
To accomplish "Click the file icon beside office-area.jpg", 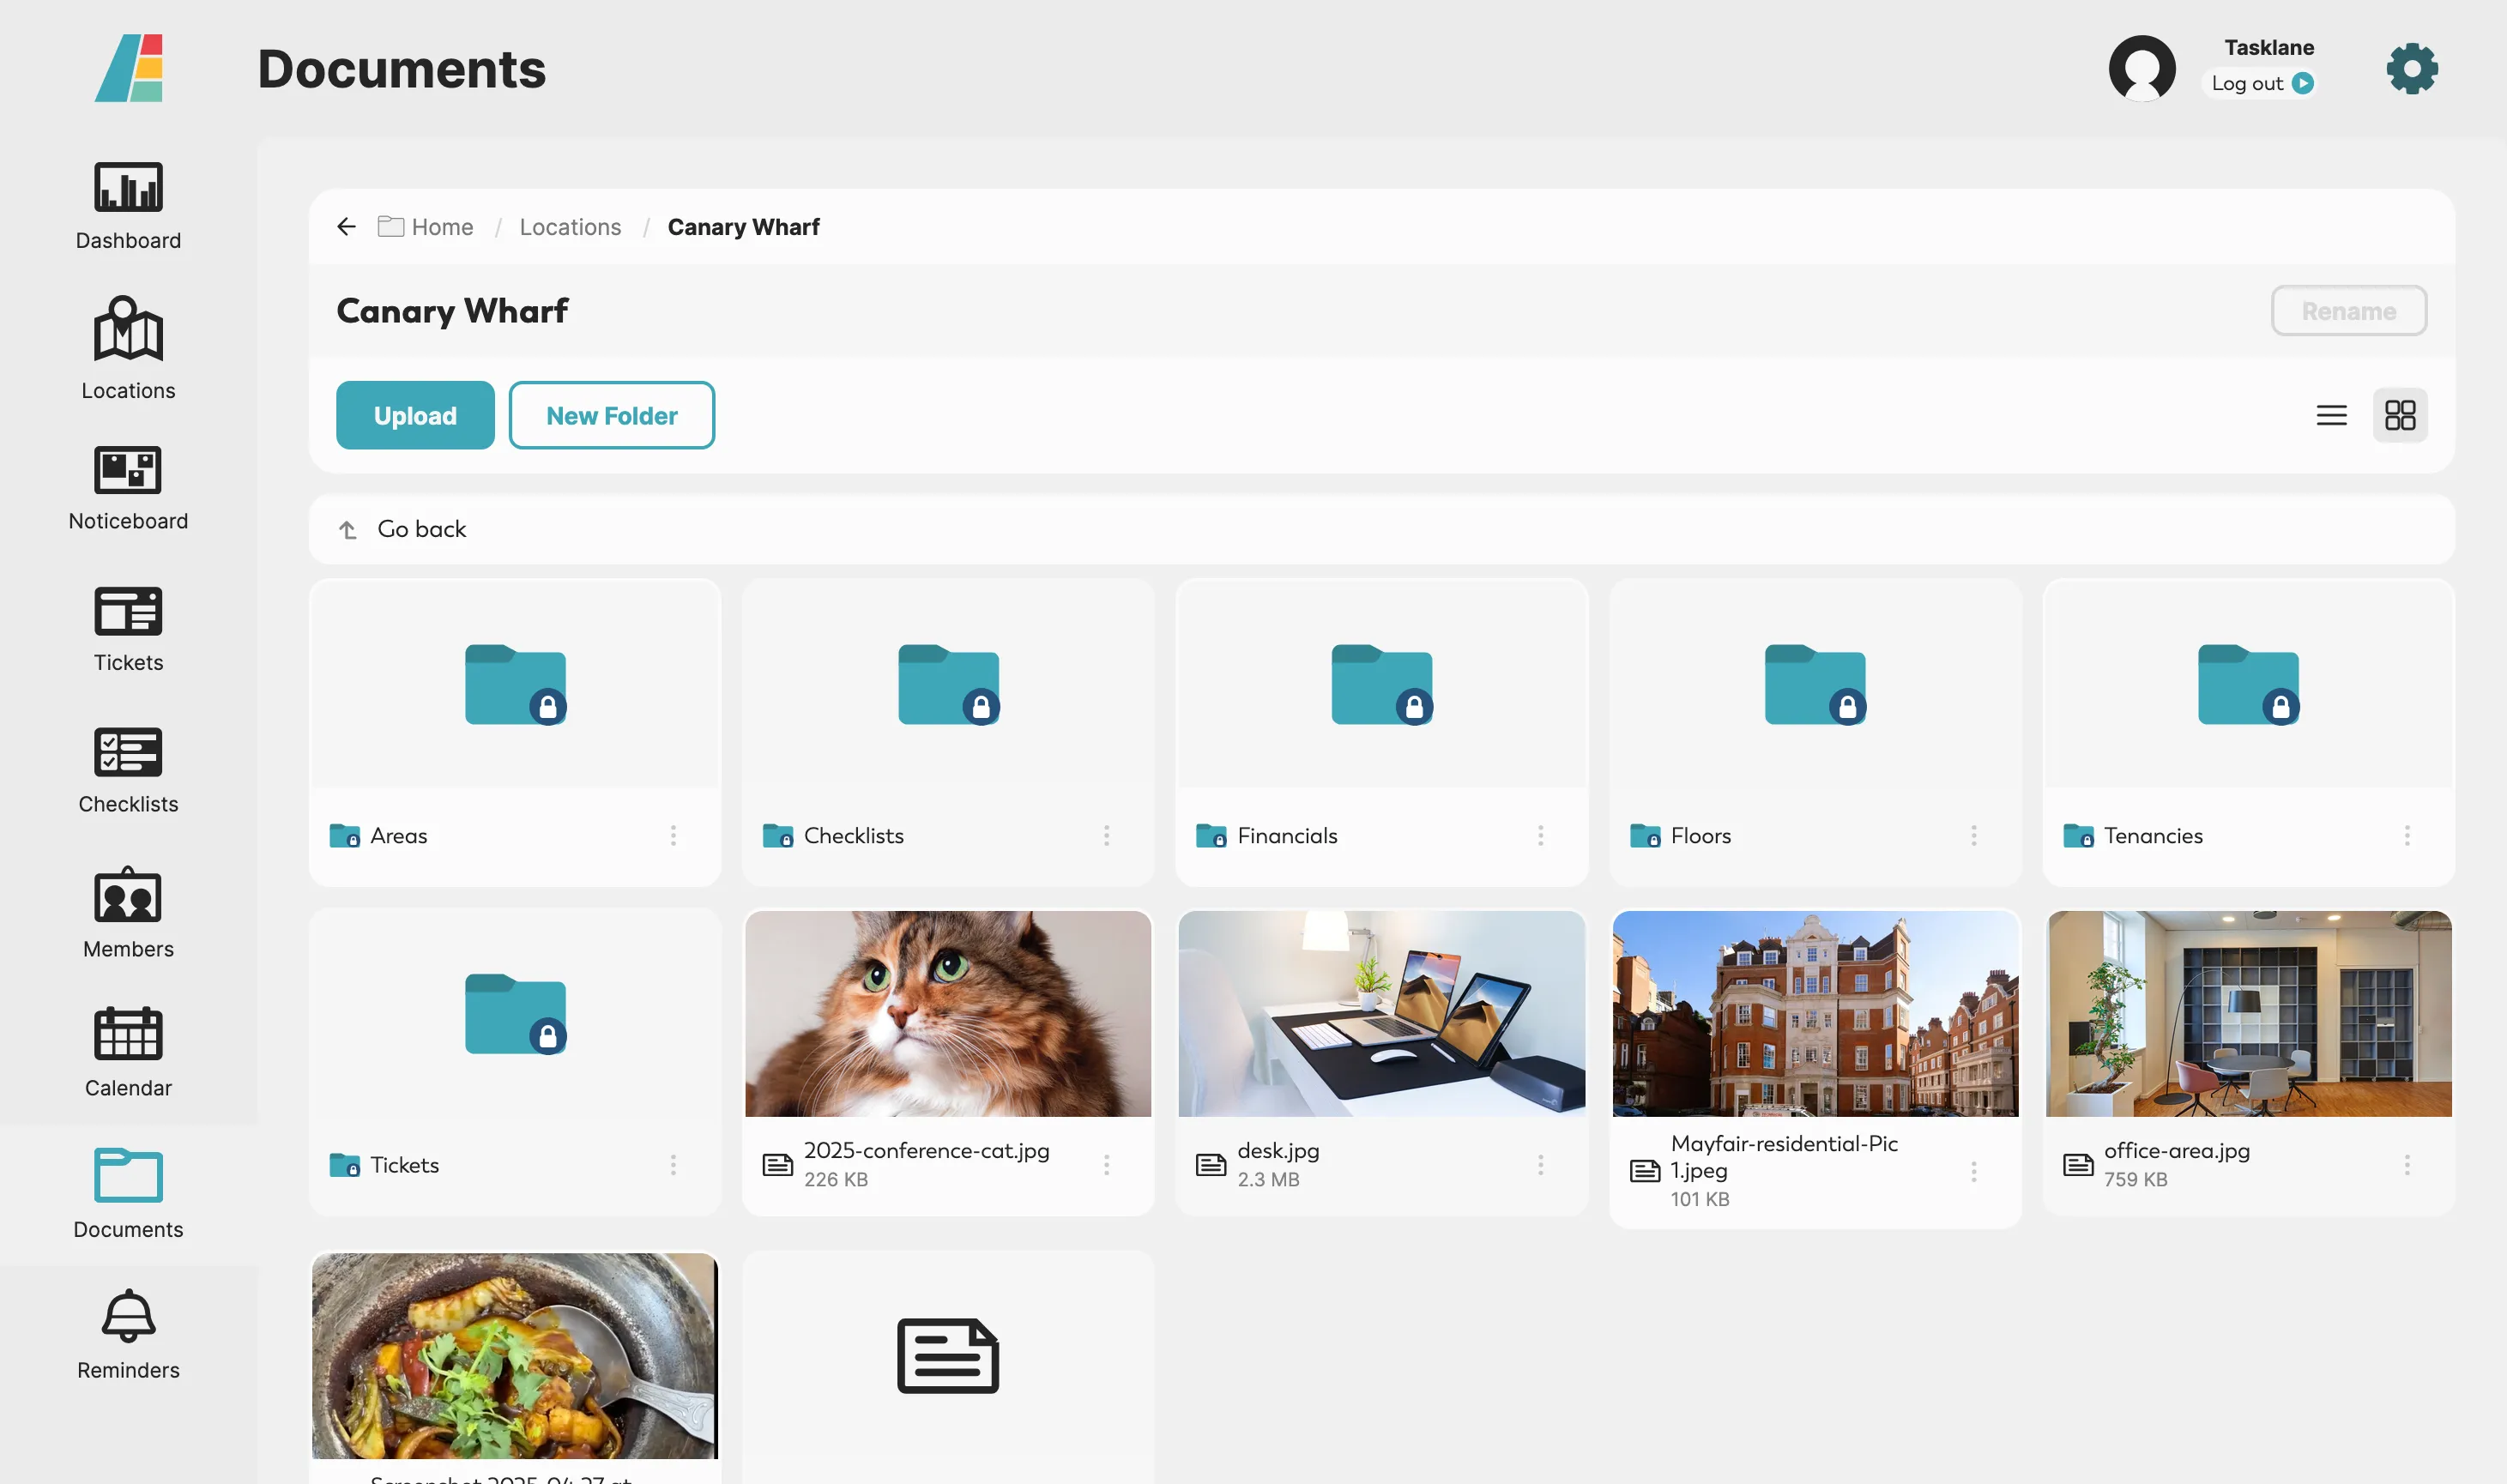I will [x=2077, y=1164].
